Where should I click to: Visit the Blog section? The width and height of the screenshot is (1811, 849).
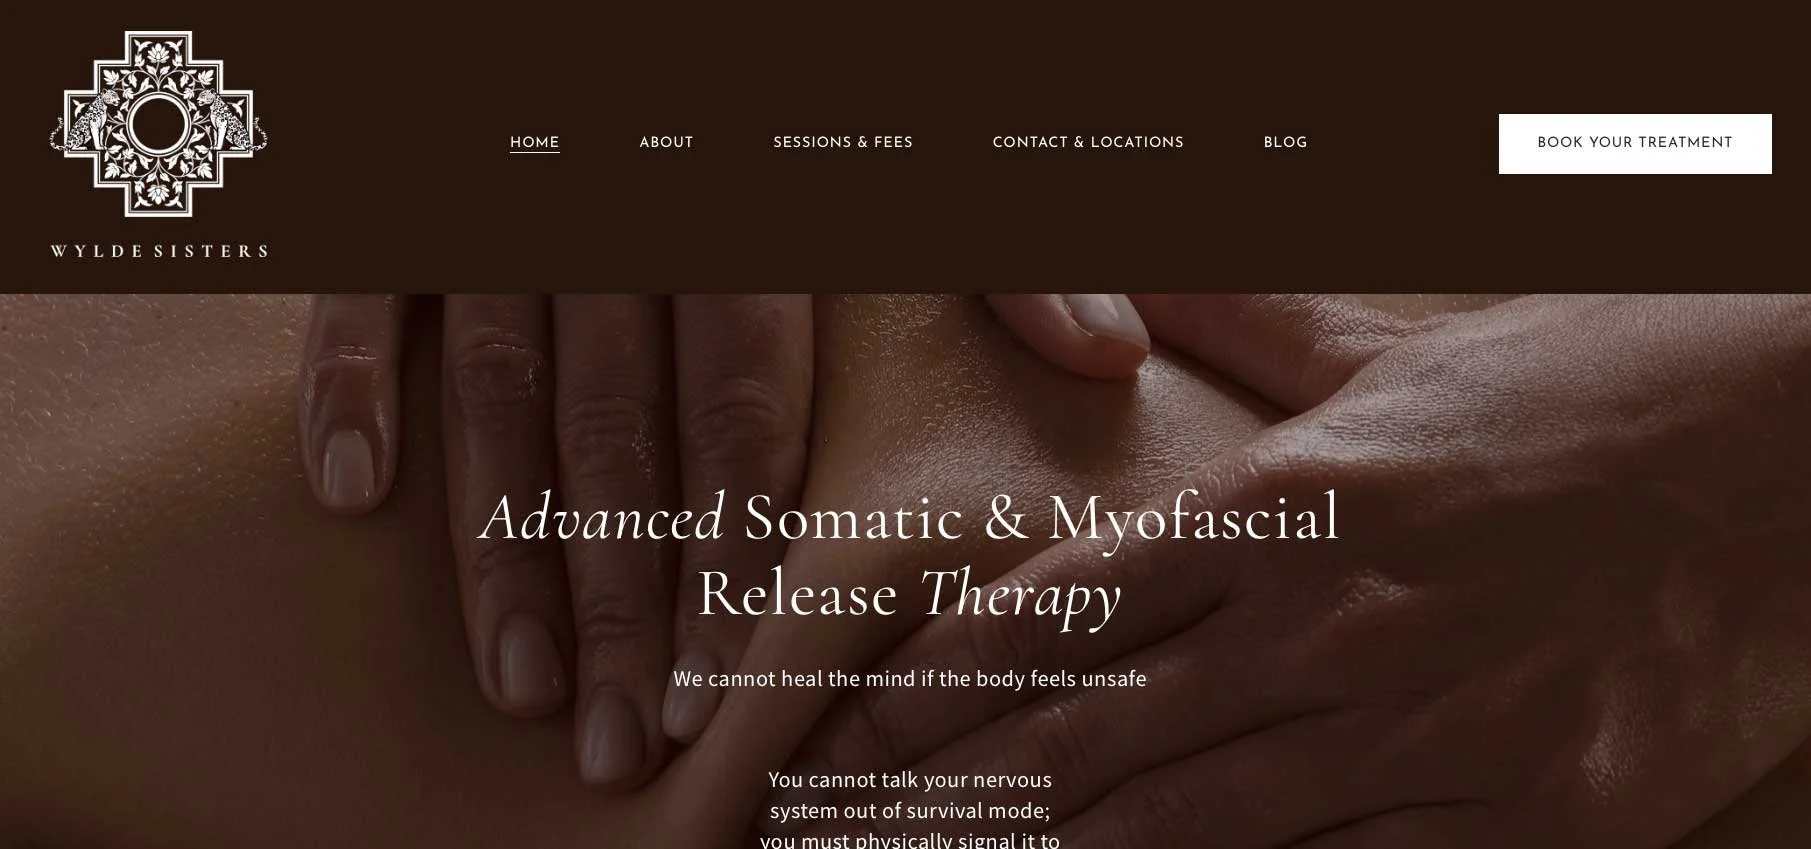pos(1285,143)
